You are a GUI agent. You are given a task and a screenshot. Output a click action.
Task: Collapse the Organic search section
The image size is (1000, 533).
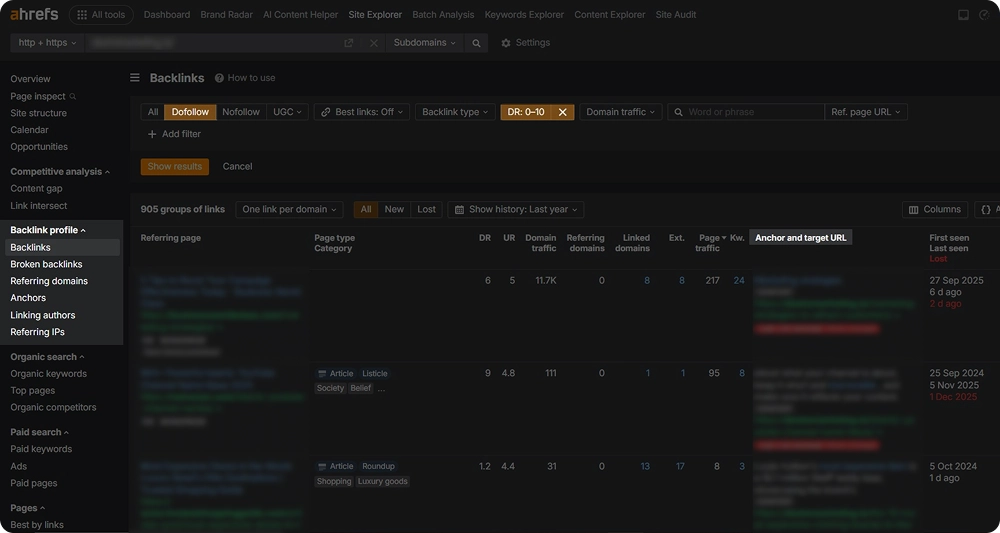click(47, 357)
